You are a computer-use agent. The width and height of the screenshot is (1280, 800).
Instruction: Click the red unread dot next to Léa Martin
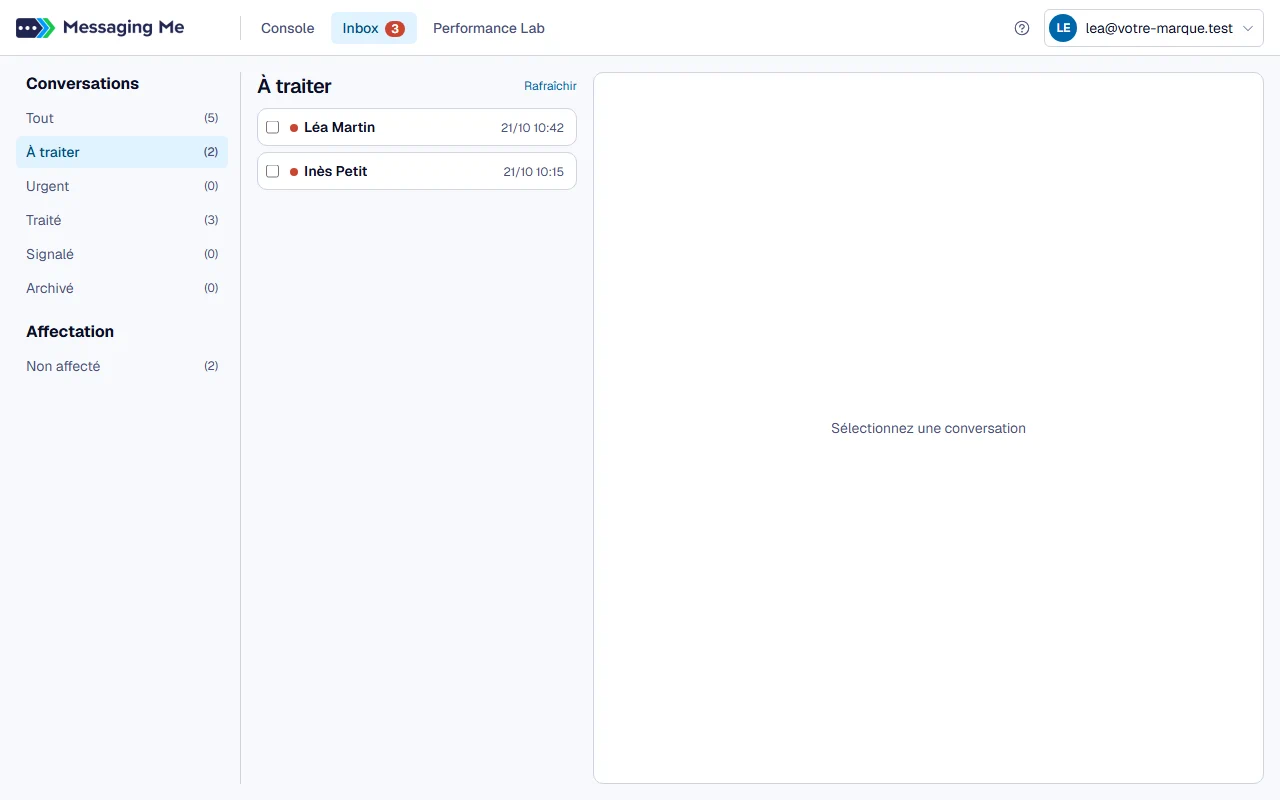[294, 128]
